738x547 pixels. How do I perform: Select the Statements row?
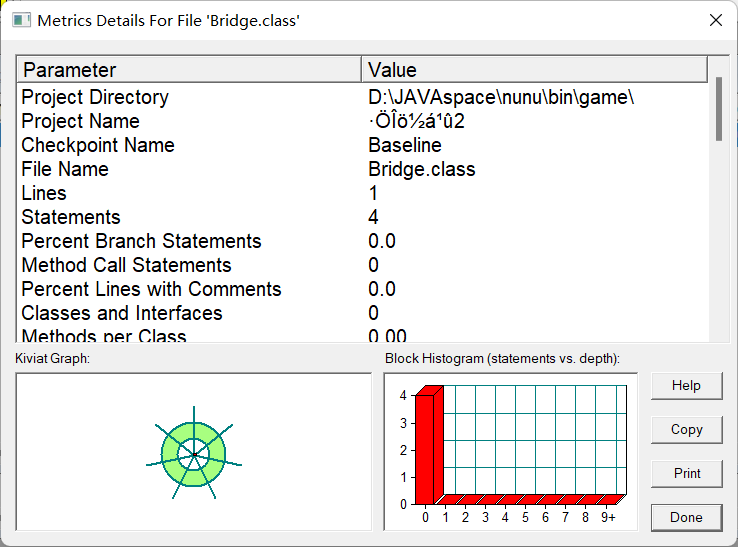71,217
